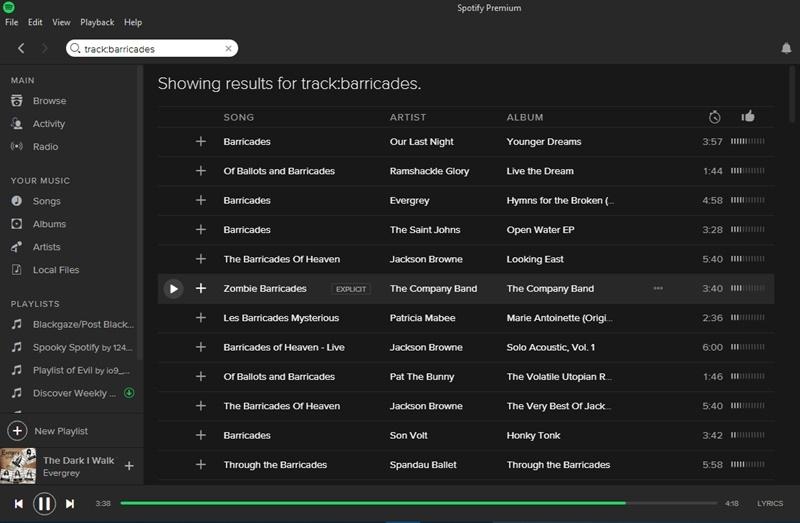The height and width of the screenshot is (523, 800).
Task: Go forward with the right arrow
Action: 44,48
